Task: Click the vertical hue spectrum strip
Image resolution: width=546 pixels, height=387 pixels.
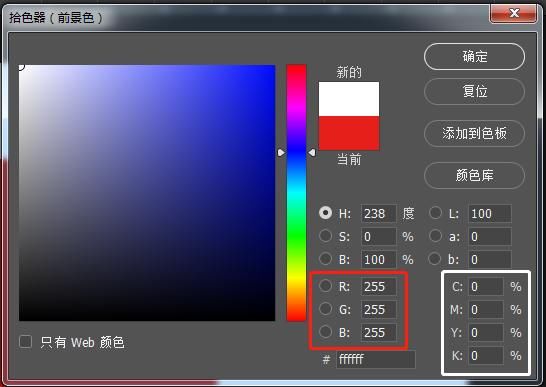Action: pyautogui.click(x=296, y=193)
